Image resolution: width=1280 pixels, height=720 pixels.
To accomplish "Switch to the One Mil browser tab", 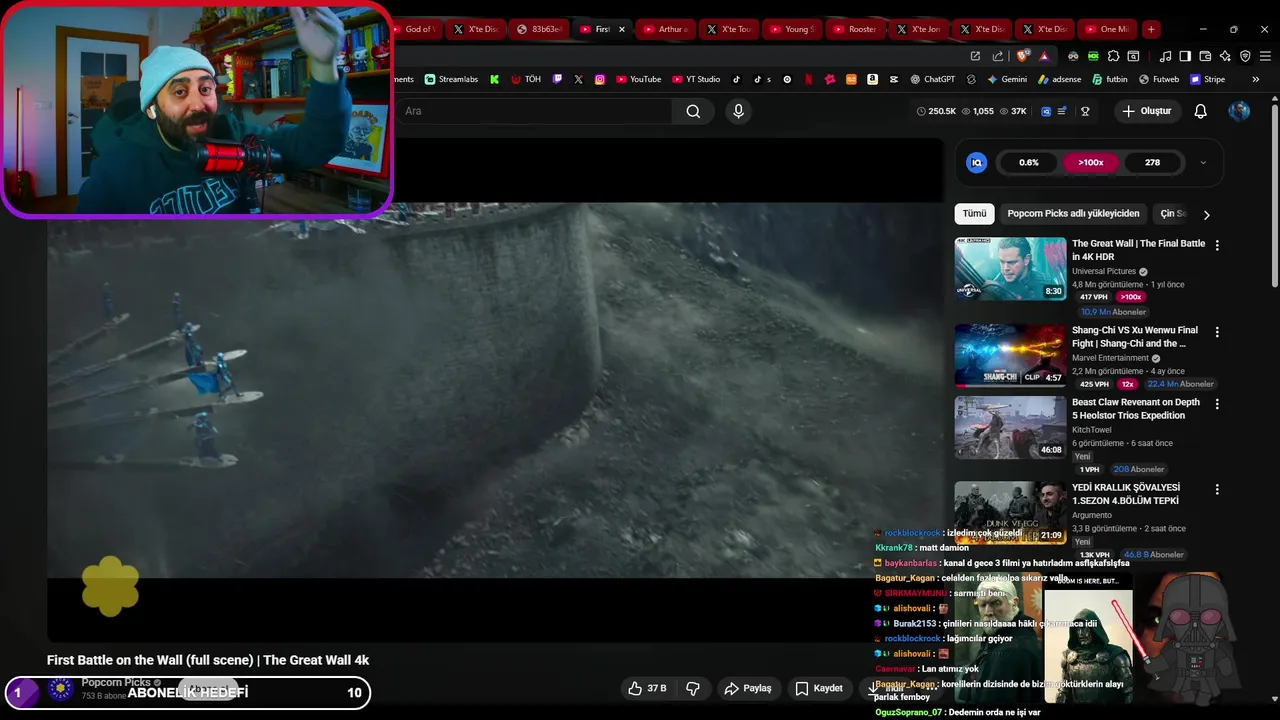I will pos(1107,29).
